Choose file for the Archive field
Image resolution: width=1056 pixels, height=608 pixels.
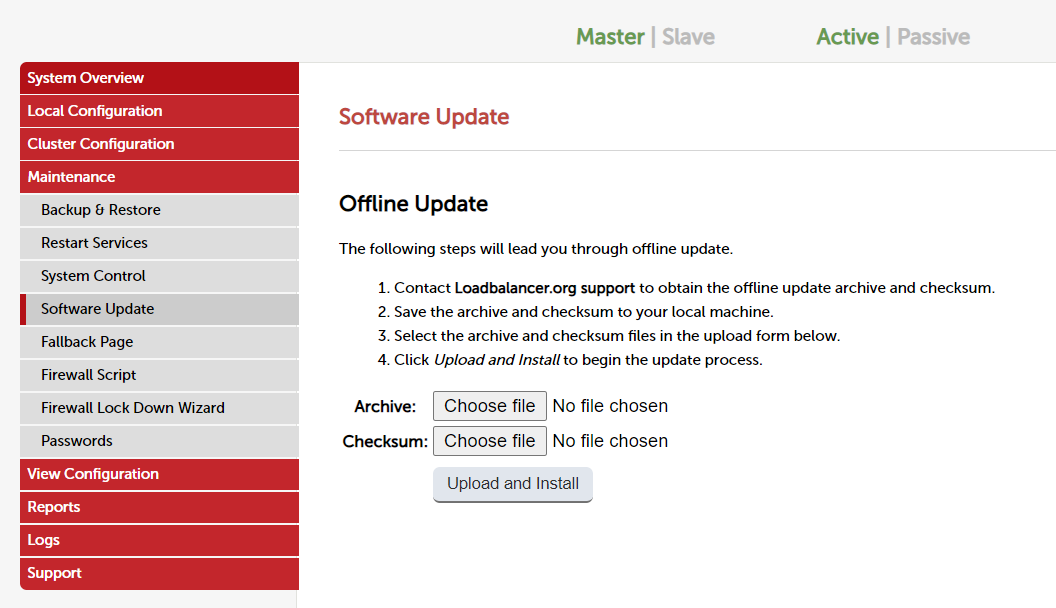pos(490,406)
